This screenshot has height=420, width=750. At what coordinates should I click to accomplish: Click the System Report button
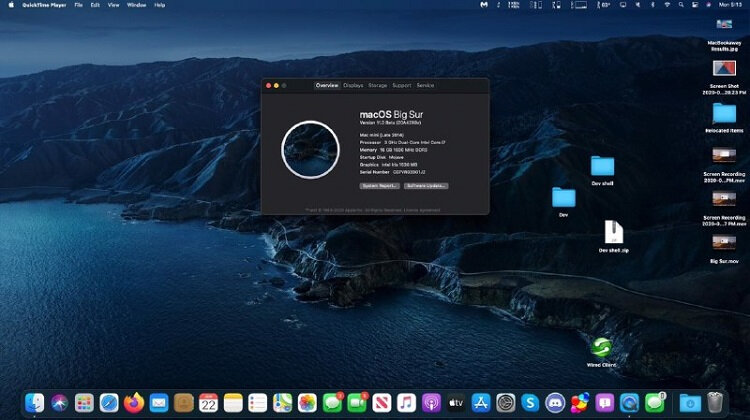(x=379, y=186)
